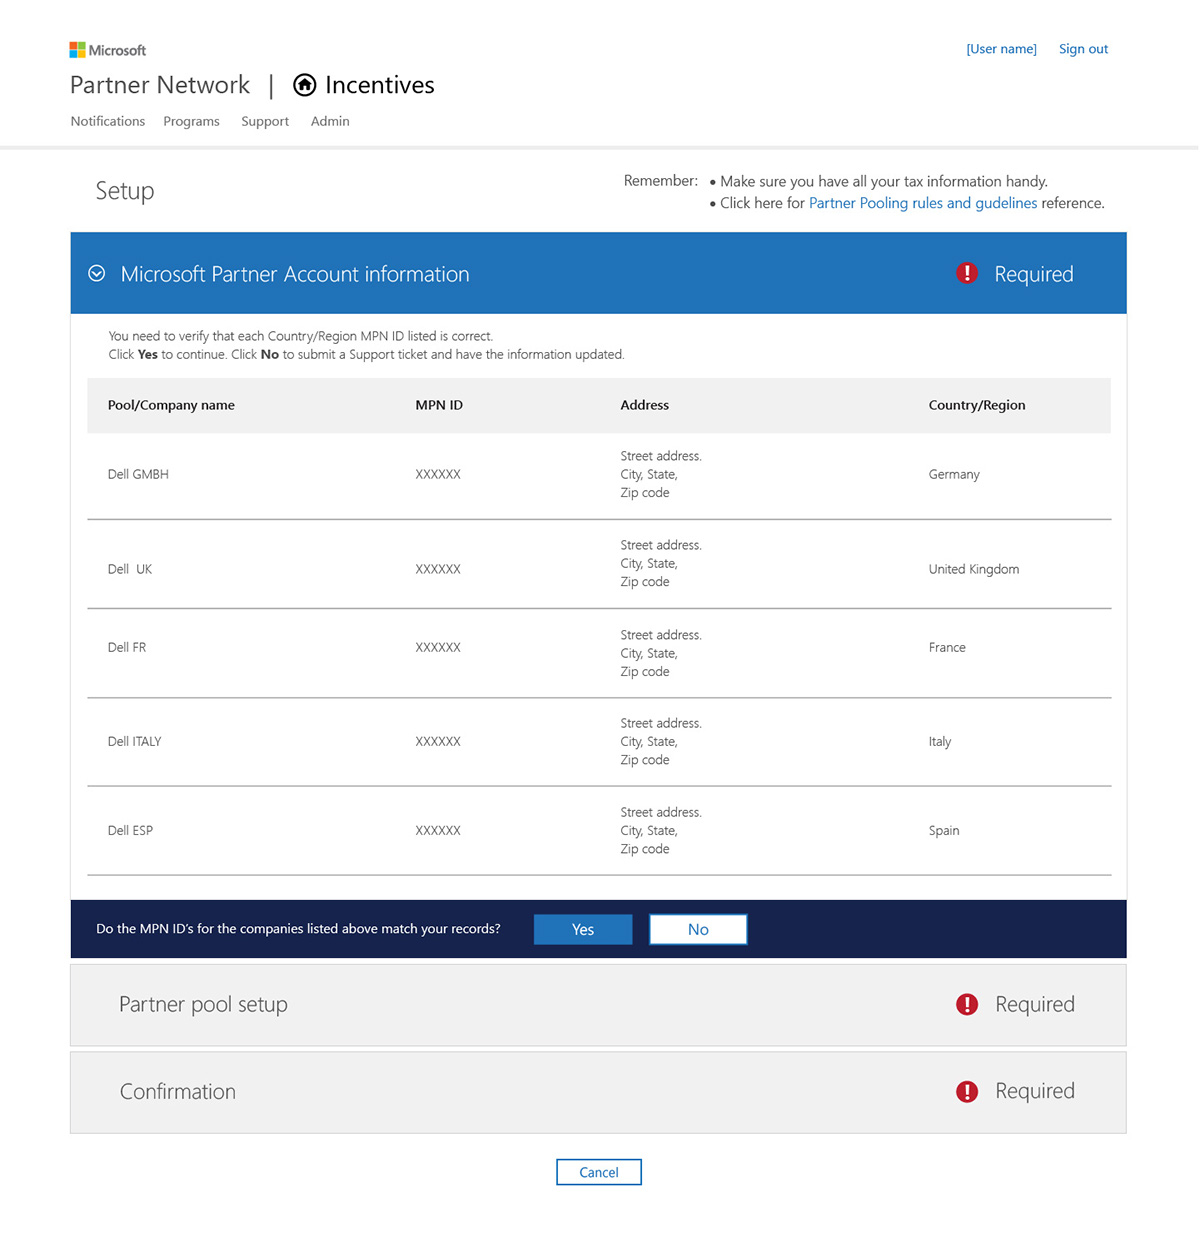The image size is (1200, 1237).
Task: Click the Required label beside Partner pool setup
Action: click(1035, 1004)
